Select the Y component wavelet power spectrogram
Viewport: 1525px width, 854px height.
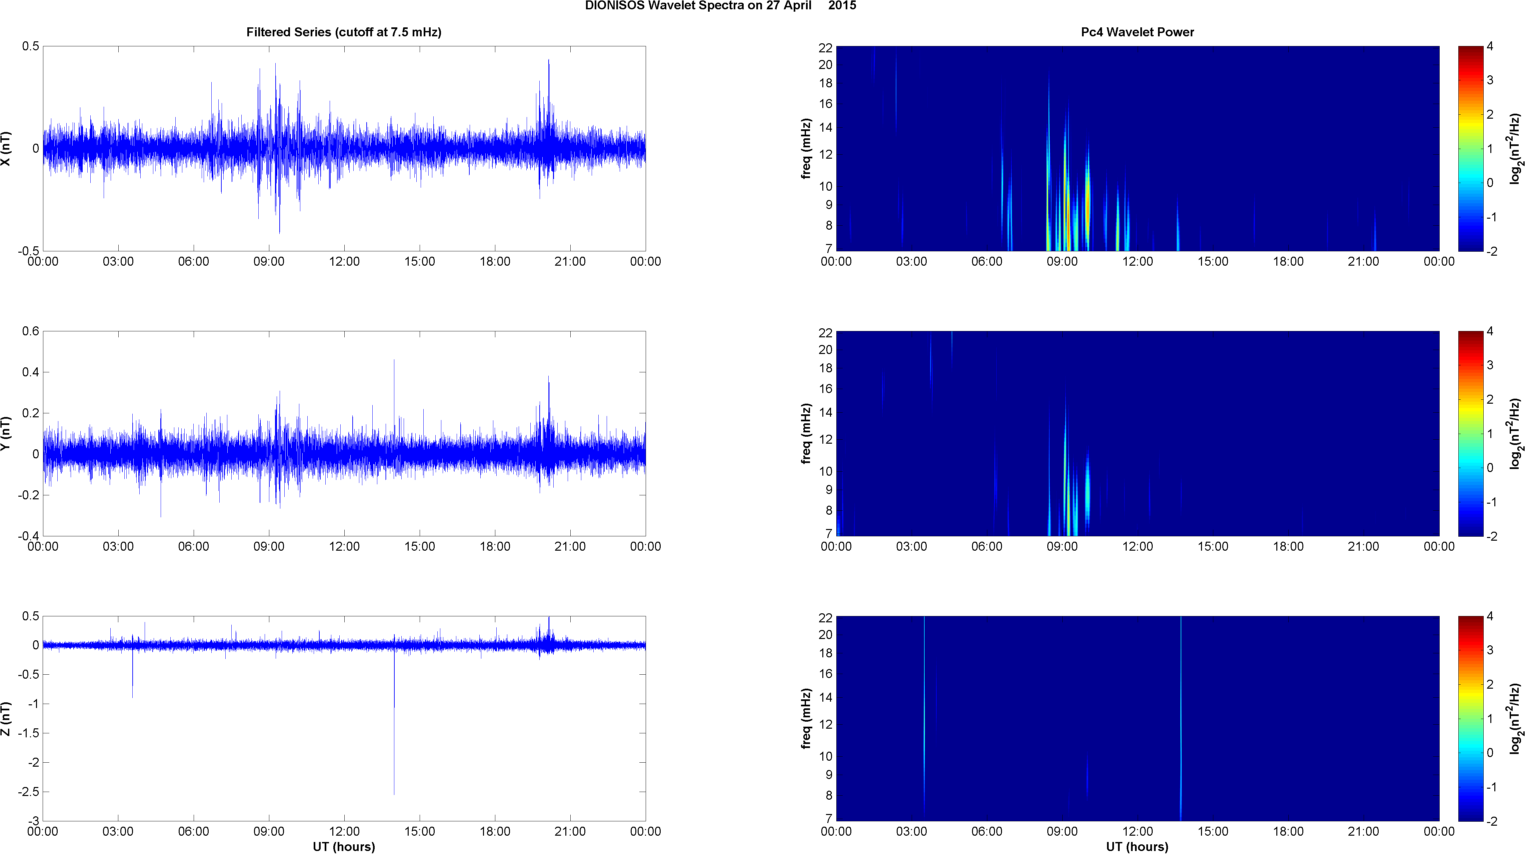(x=1137, y=434)
